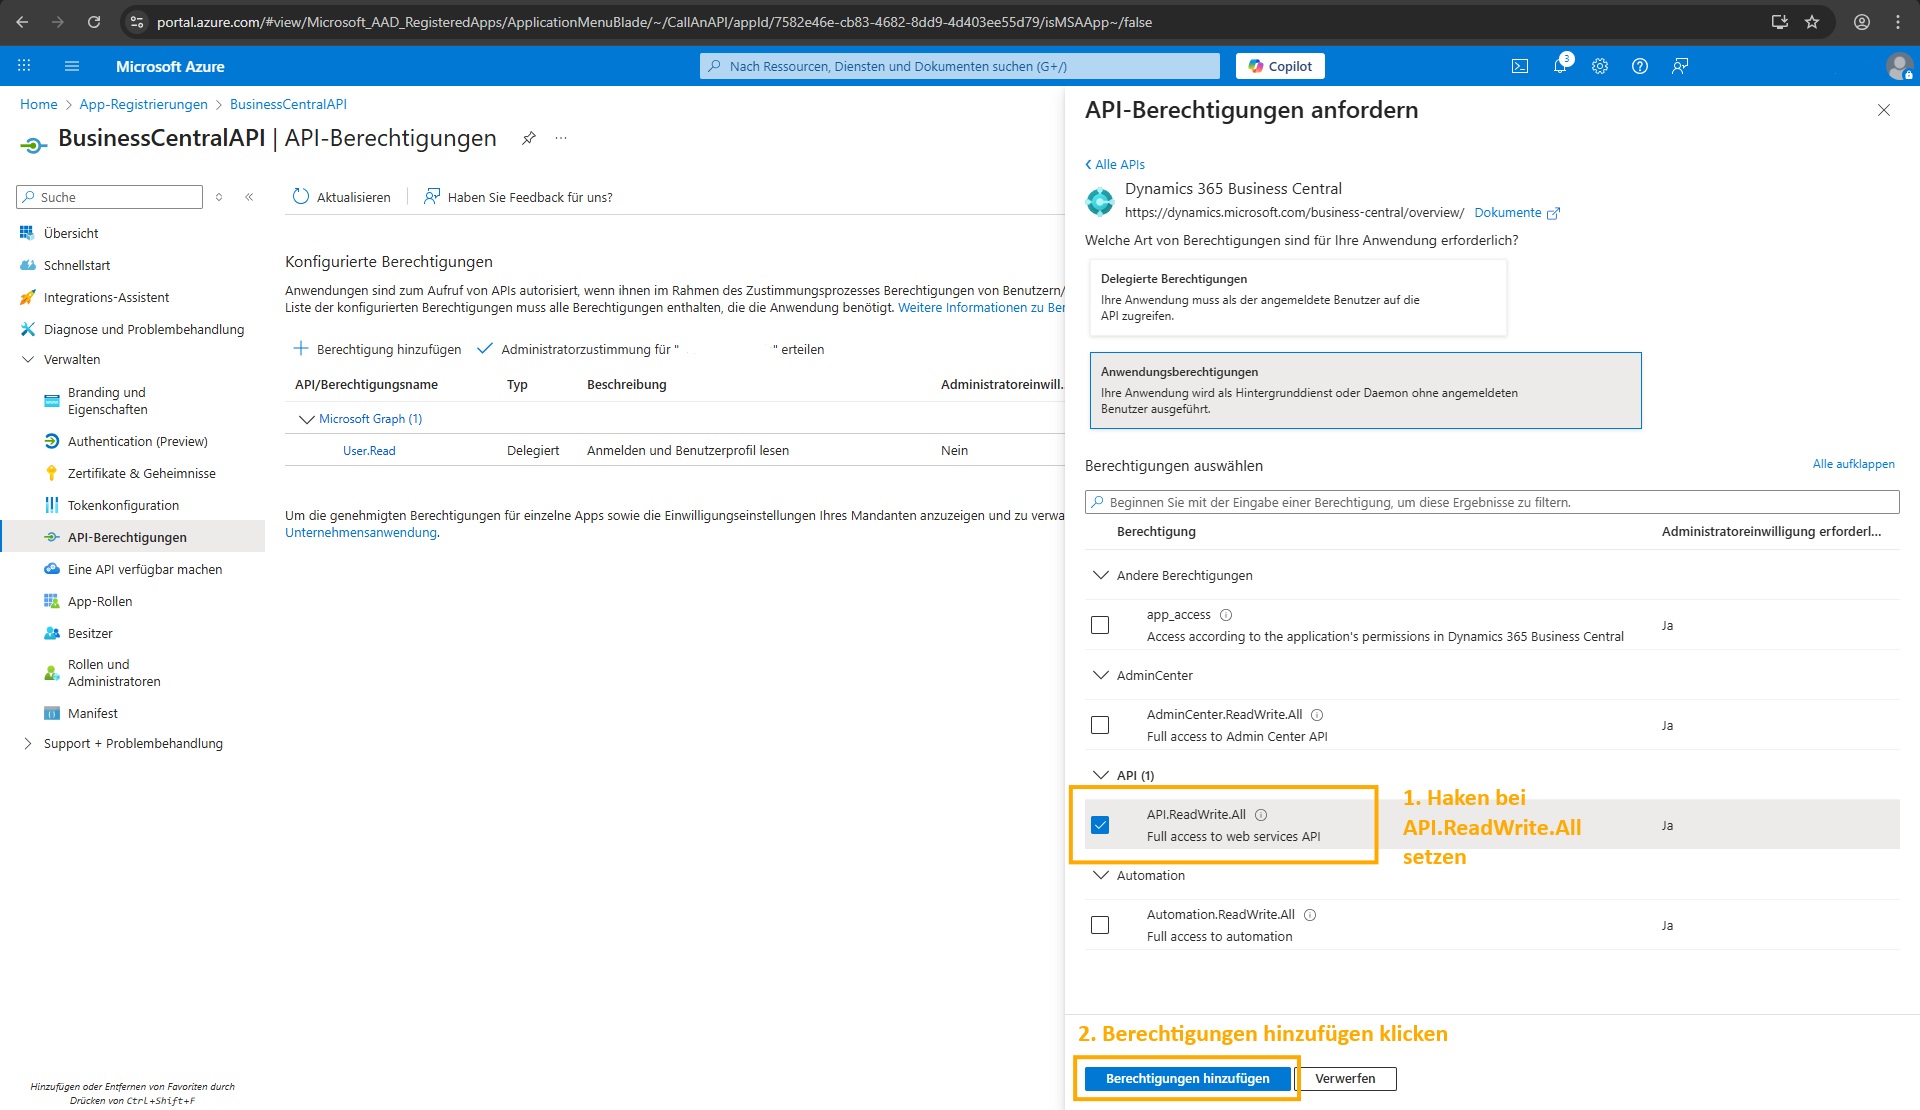The width and height of the screenshot is (1920, 1110).
Task: Focus the sidebar Suche field
Action: tap(109, 197)
